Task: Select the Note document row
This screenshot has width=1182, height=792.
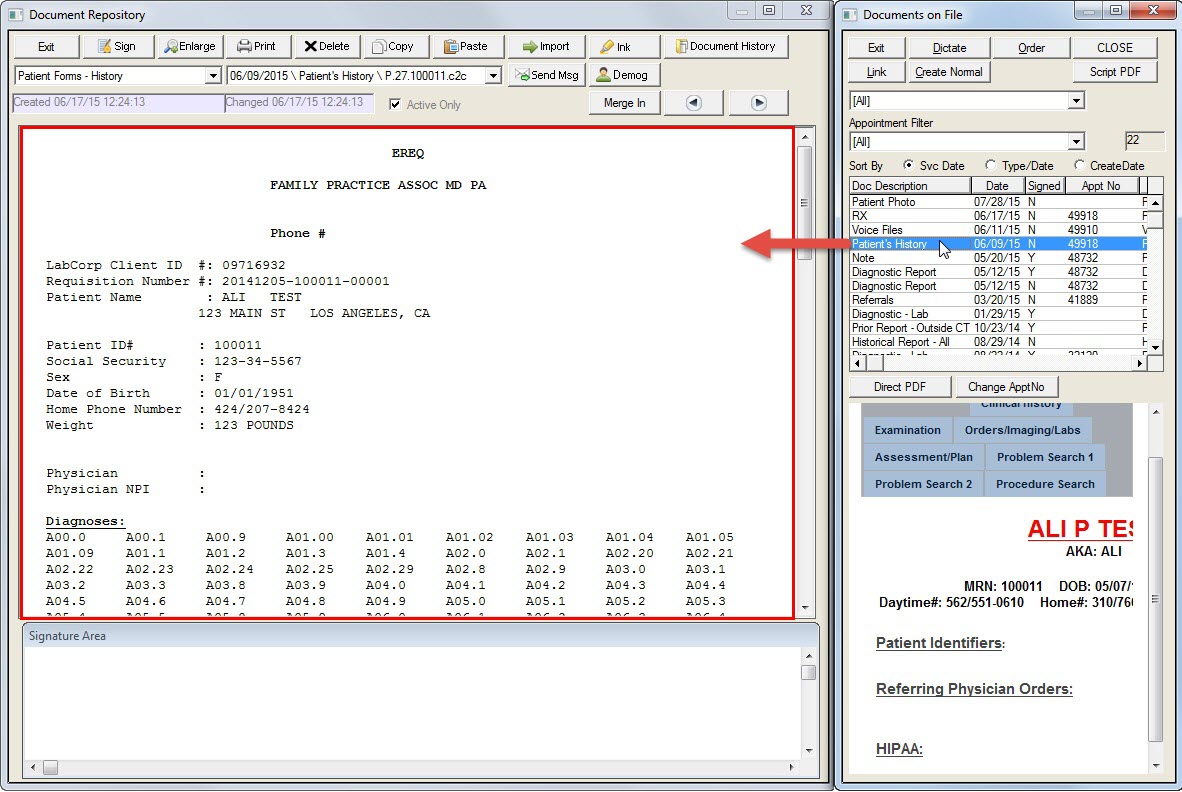Action: pyautogui.click(x=999, y=258)
